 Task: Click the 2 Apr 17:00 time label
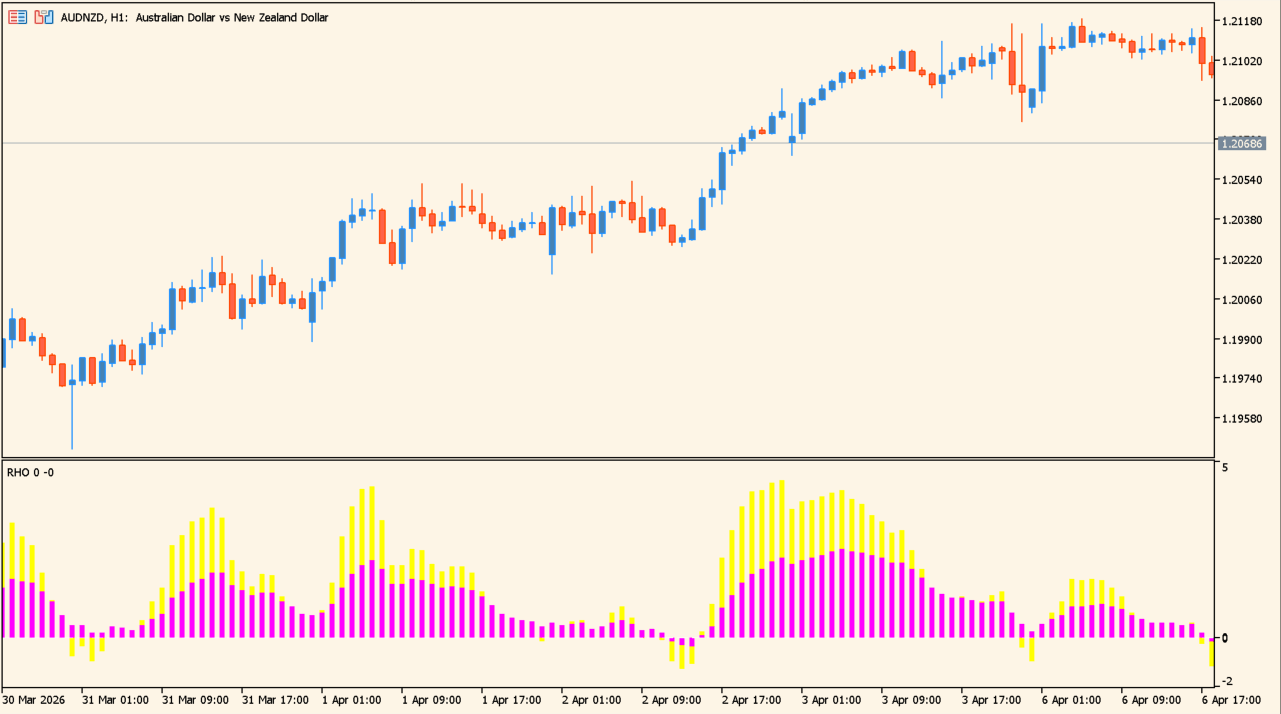pos(751,700)
